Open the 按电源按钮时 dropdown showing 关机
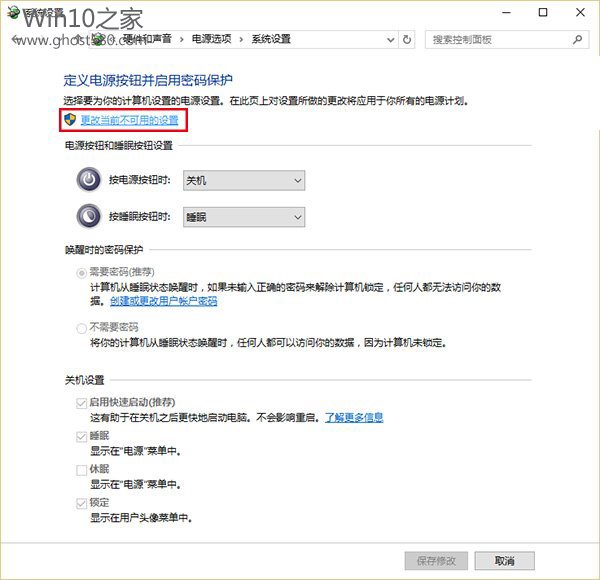600x580 pixels. coord(244,180)
